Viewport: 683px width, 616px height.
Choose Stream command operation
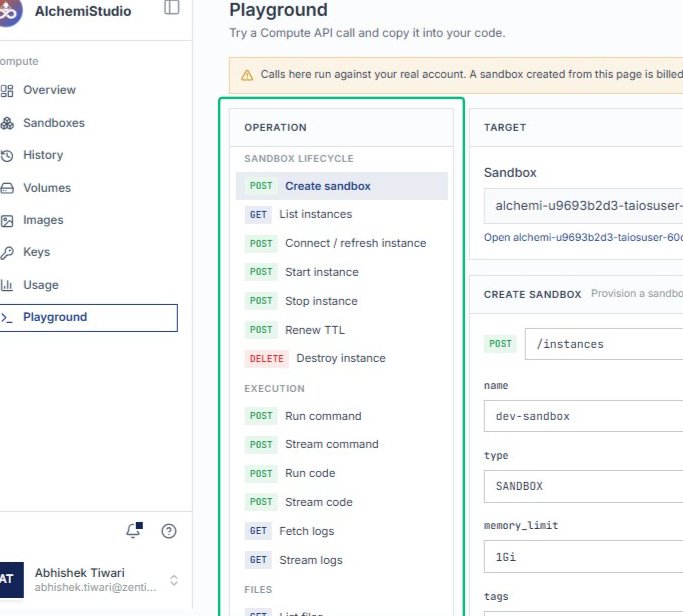click(x=342, y=444)
